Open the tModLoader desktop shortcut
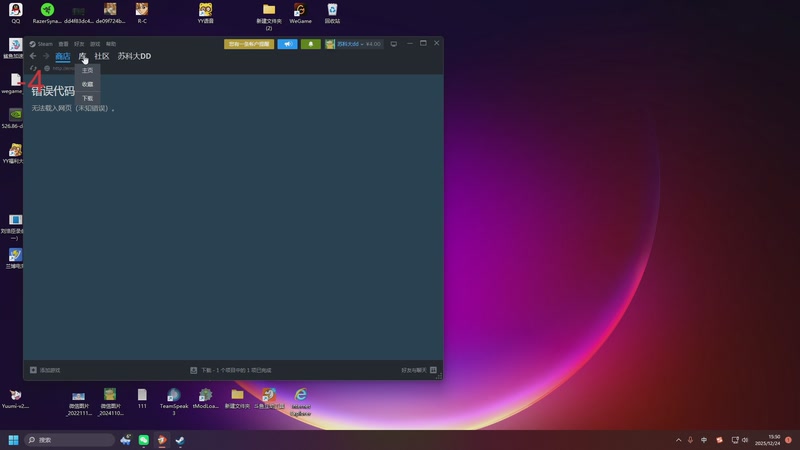 click(206, 398)
